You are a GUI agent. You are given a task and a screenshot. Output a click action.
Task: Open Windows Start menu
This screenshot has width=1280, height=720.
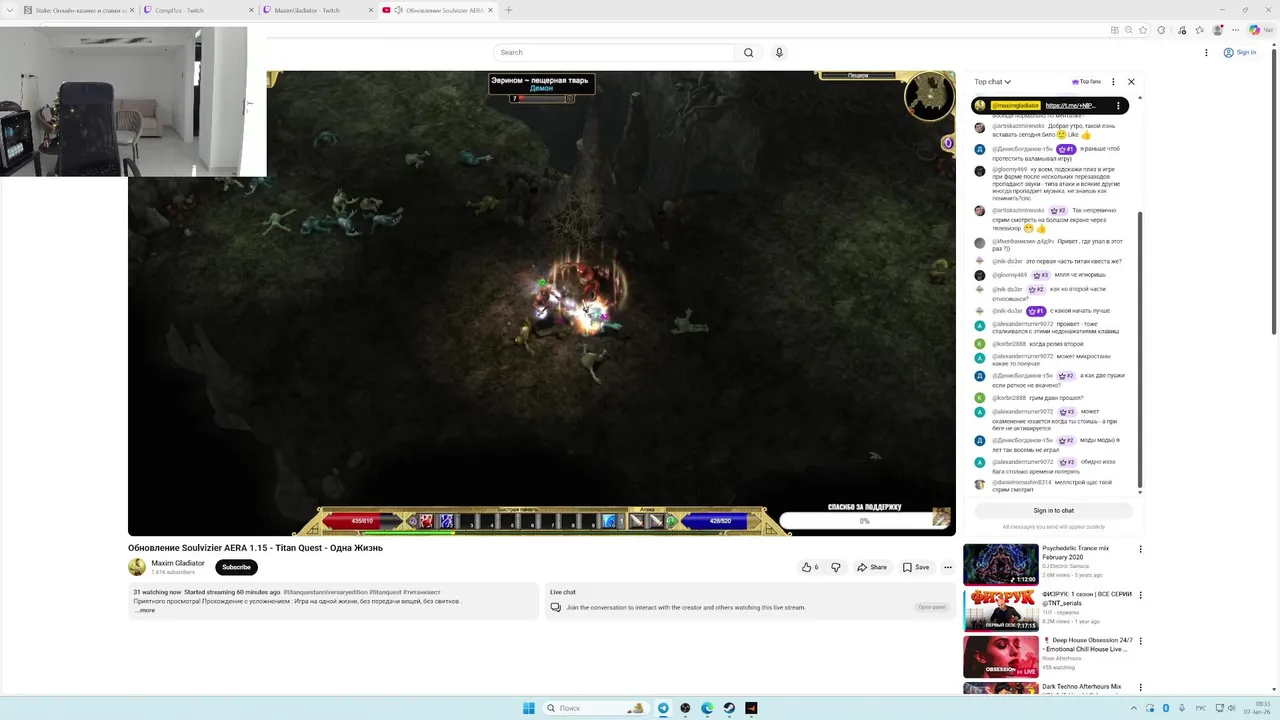pos(528,708)
